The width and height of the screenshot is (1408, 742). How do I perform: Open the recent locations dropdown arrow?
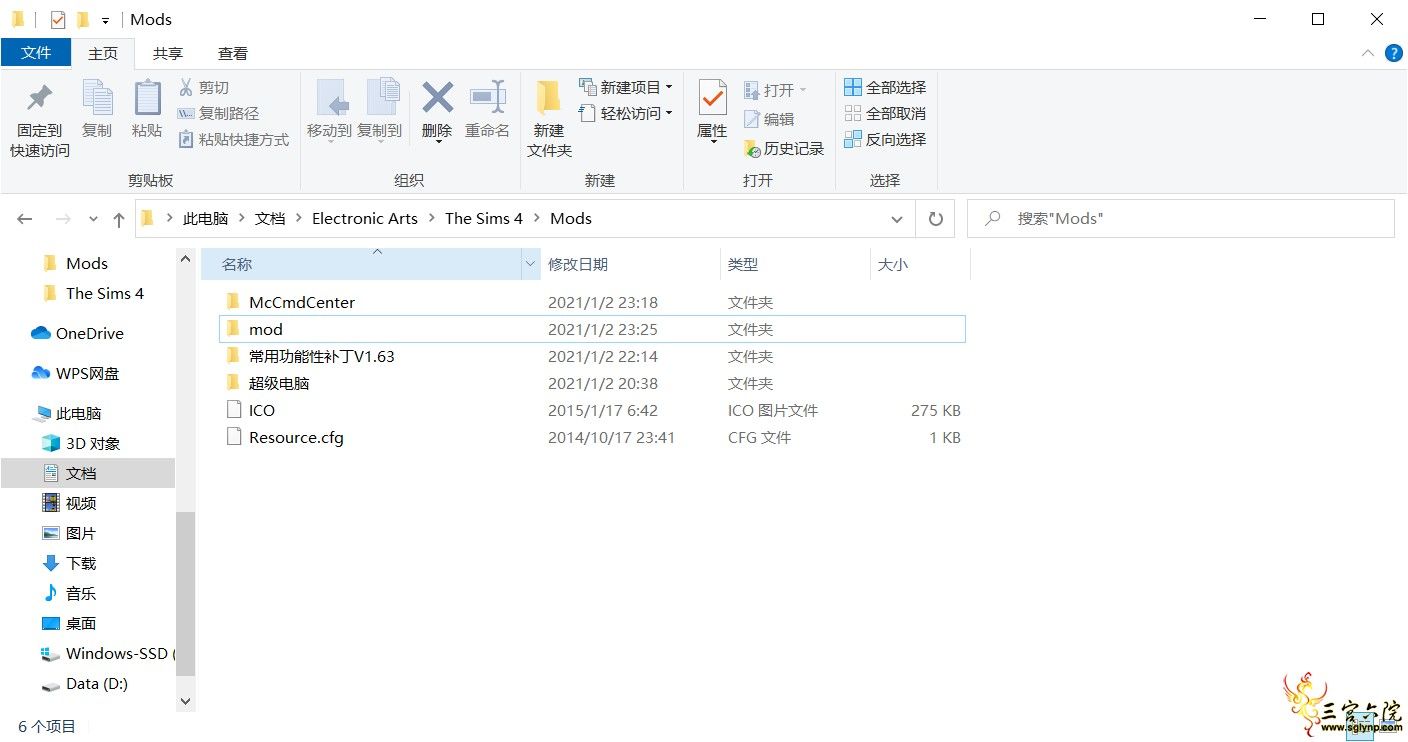click(93, 219)
